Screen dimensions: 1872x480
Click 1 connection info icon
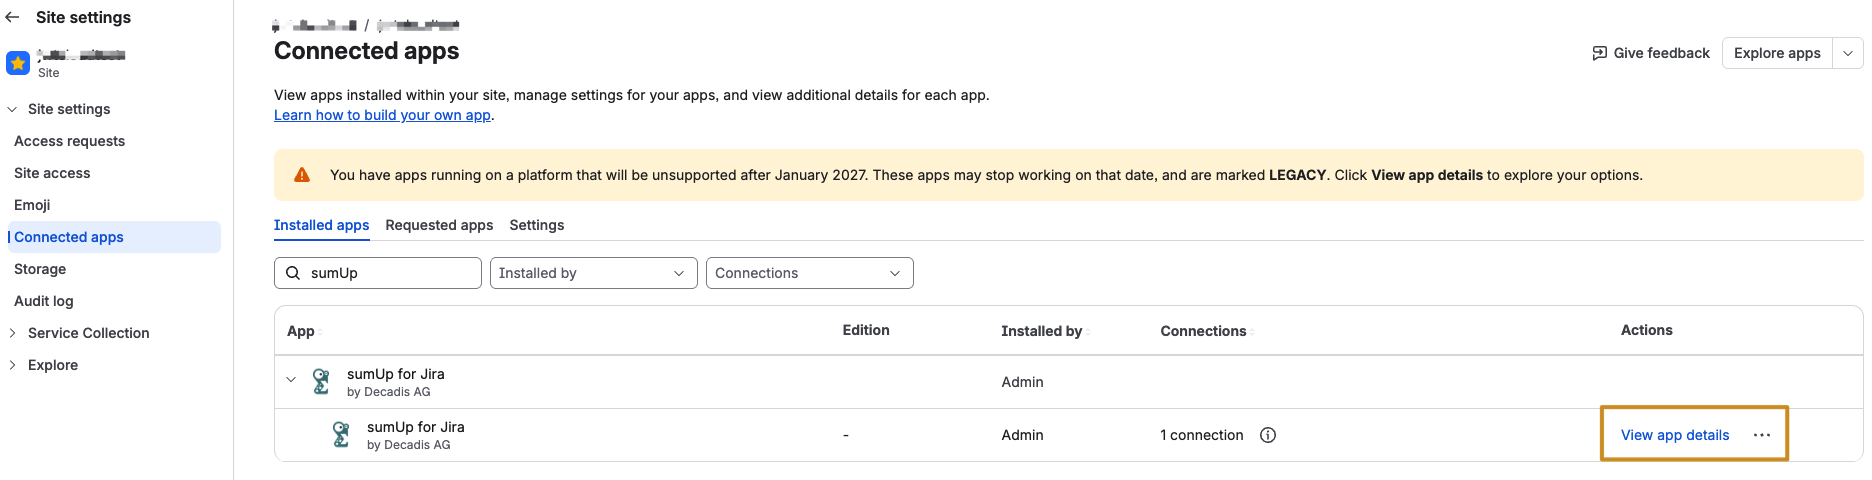click(x=1268, y=435)
